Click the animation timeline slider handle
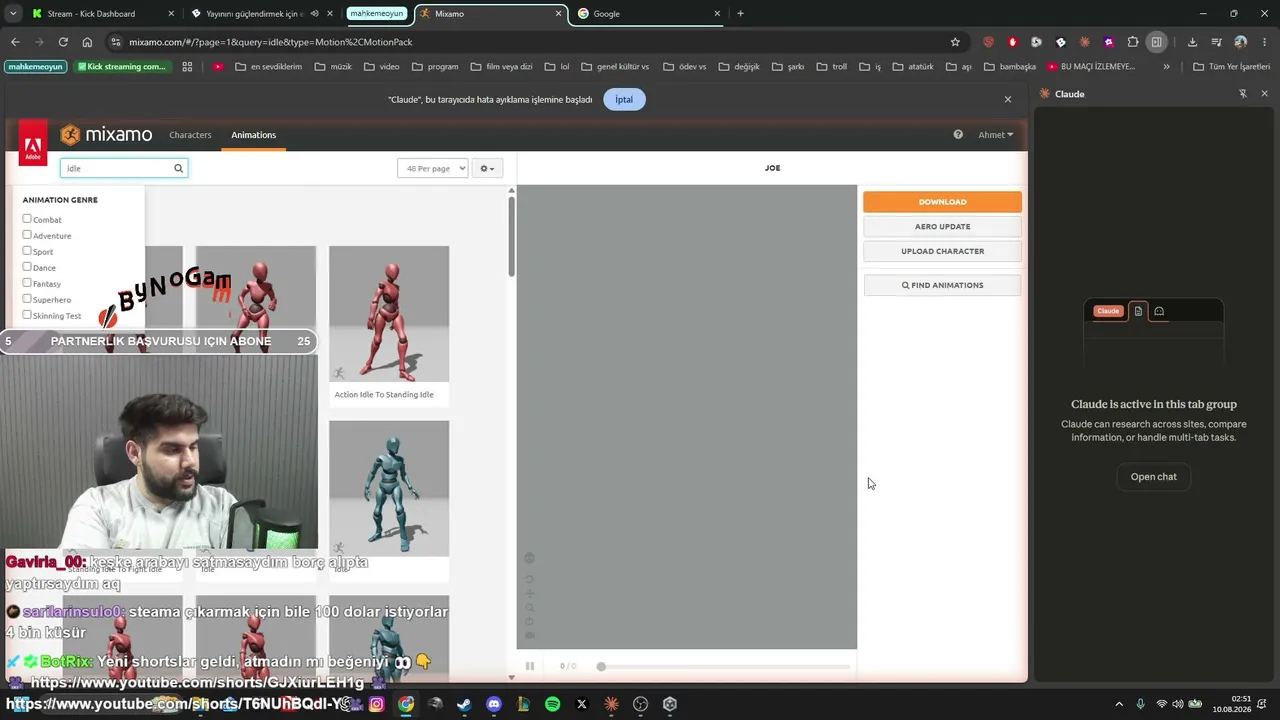Screen dimensions: 1280x720 point(601,666)
